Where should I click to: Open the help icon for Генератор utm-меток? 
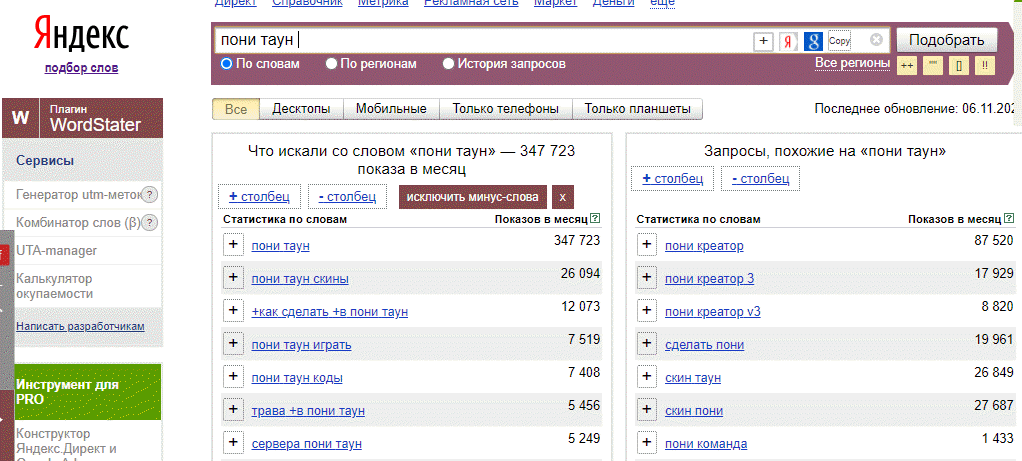150,194
